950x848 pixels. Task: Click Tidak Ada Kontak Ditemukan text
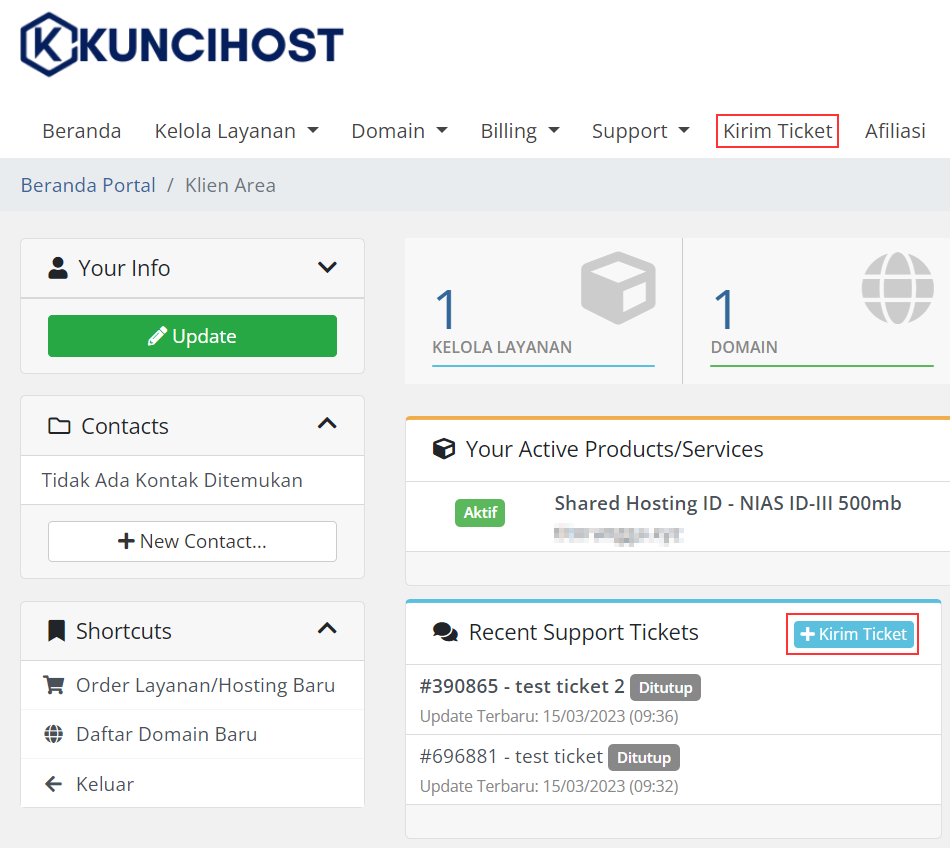click(172, 480)
